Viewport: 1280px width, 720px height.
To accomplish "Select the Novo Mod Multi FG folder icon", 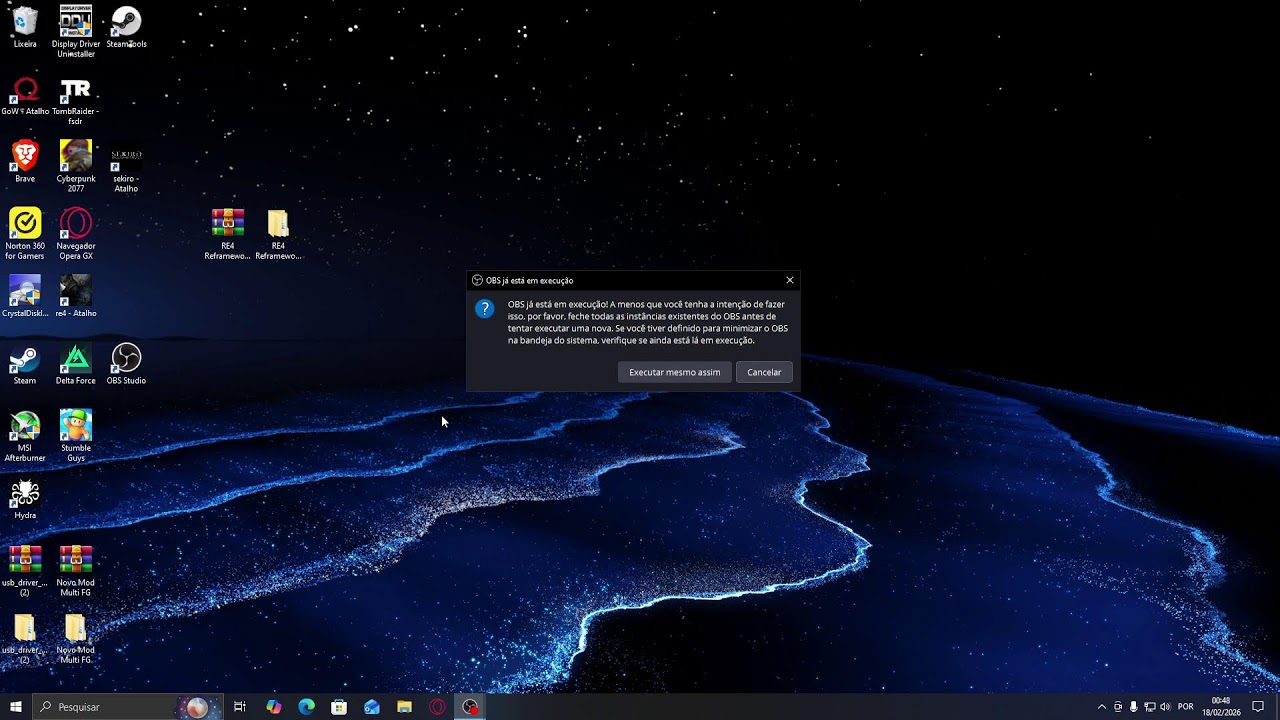I will (x=76, y=638).
